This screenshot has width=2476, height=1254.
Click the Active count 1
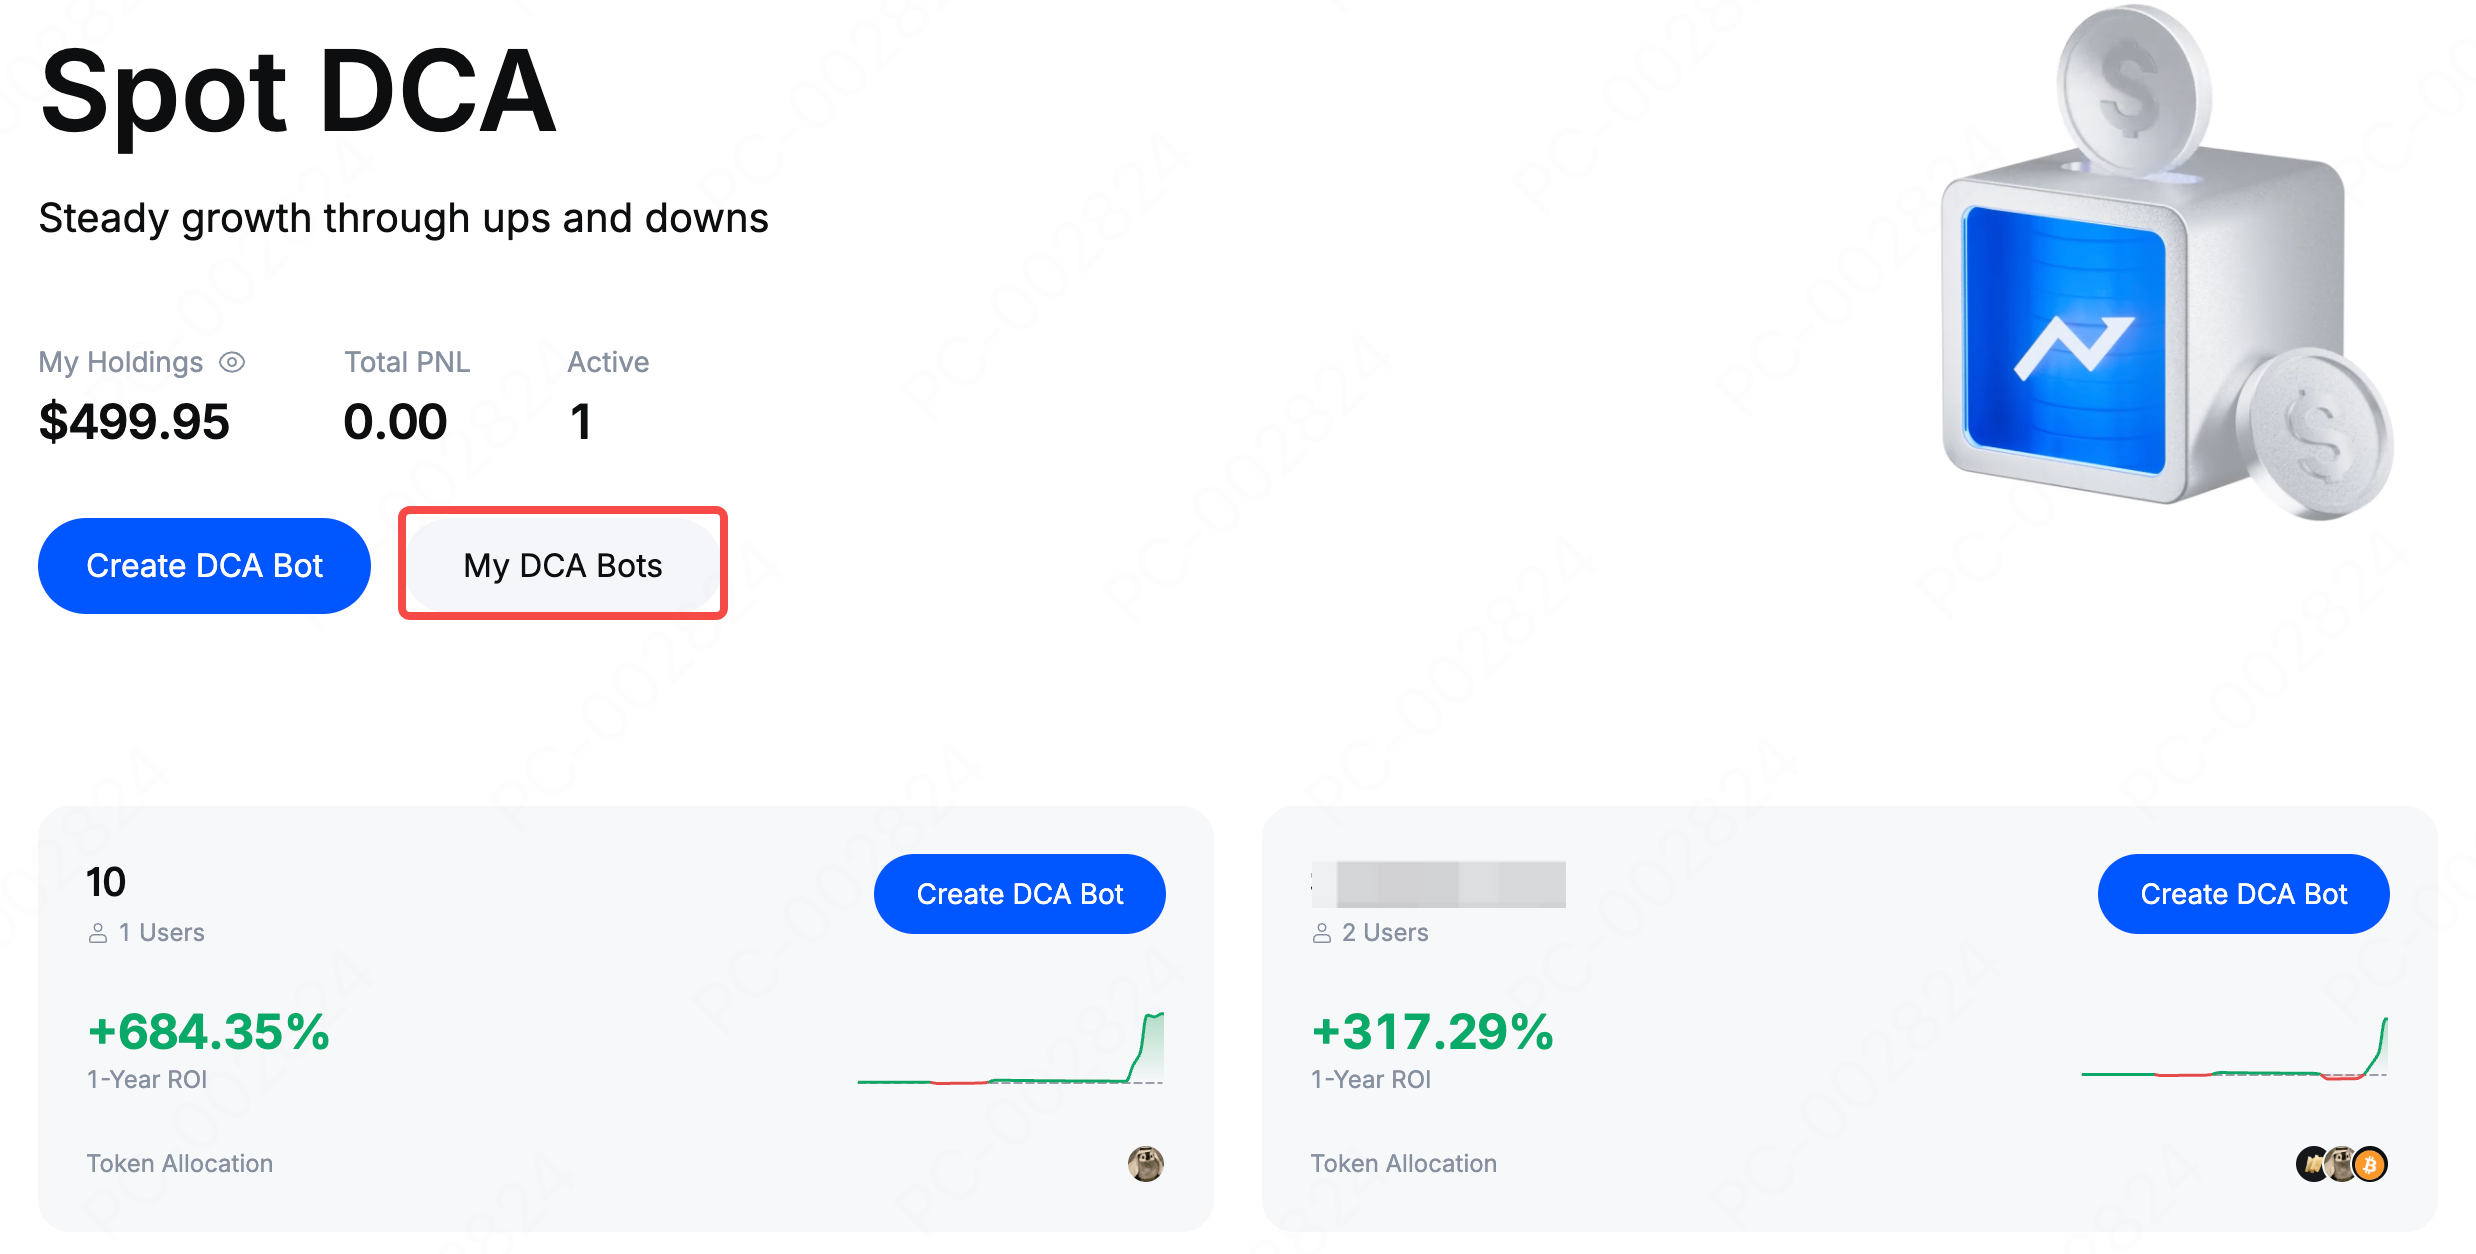(581, 421)
